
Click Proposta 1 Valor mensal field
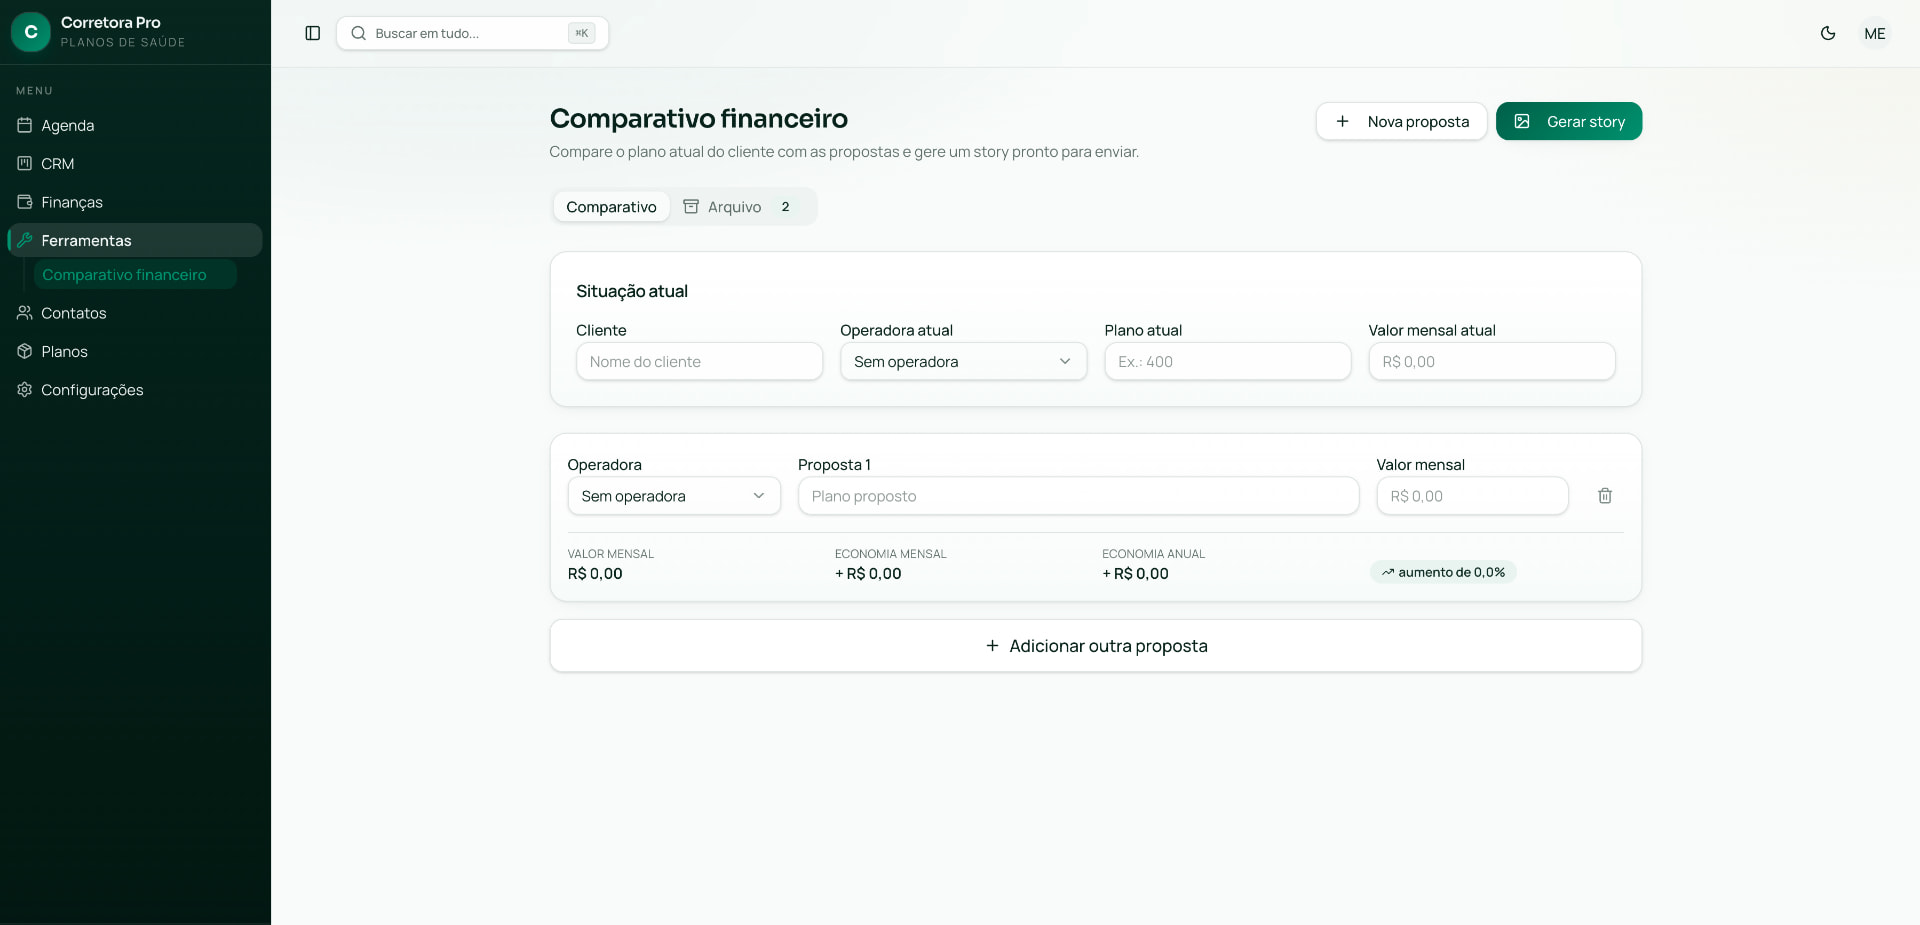[1472, 496]
